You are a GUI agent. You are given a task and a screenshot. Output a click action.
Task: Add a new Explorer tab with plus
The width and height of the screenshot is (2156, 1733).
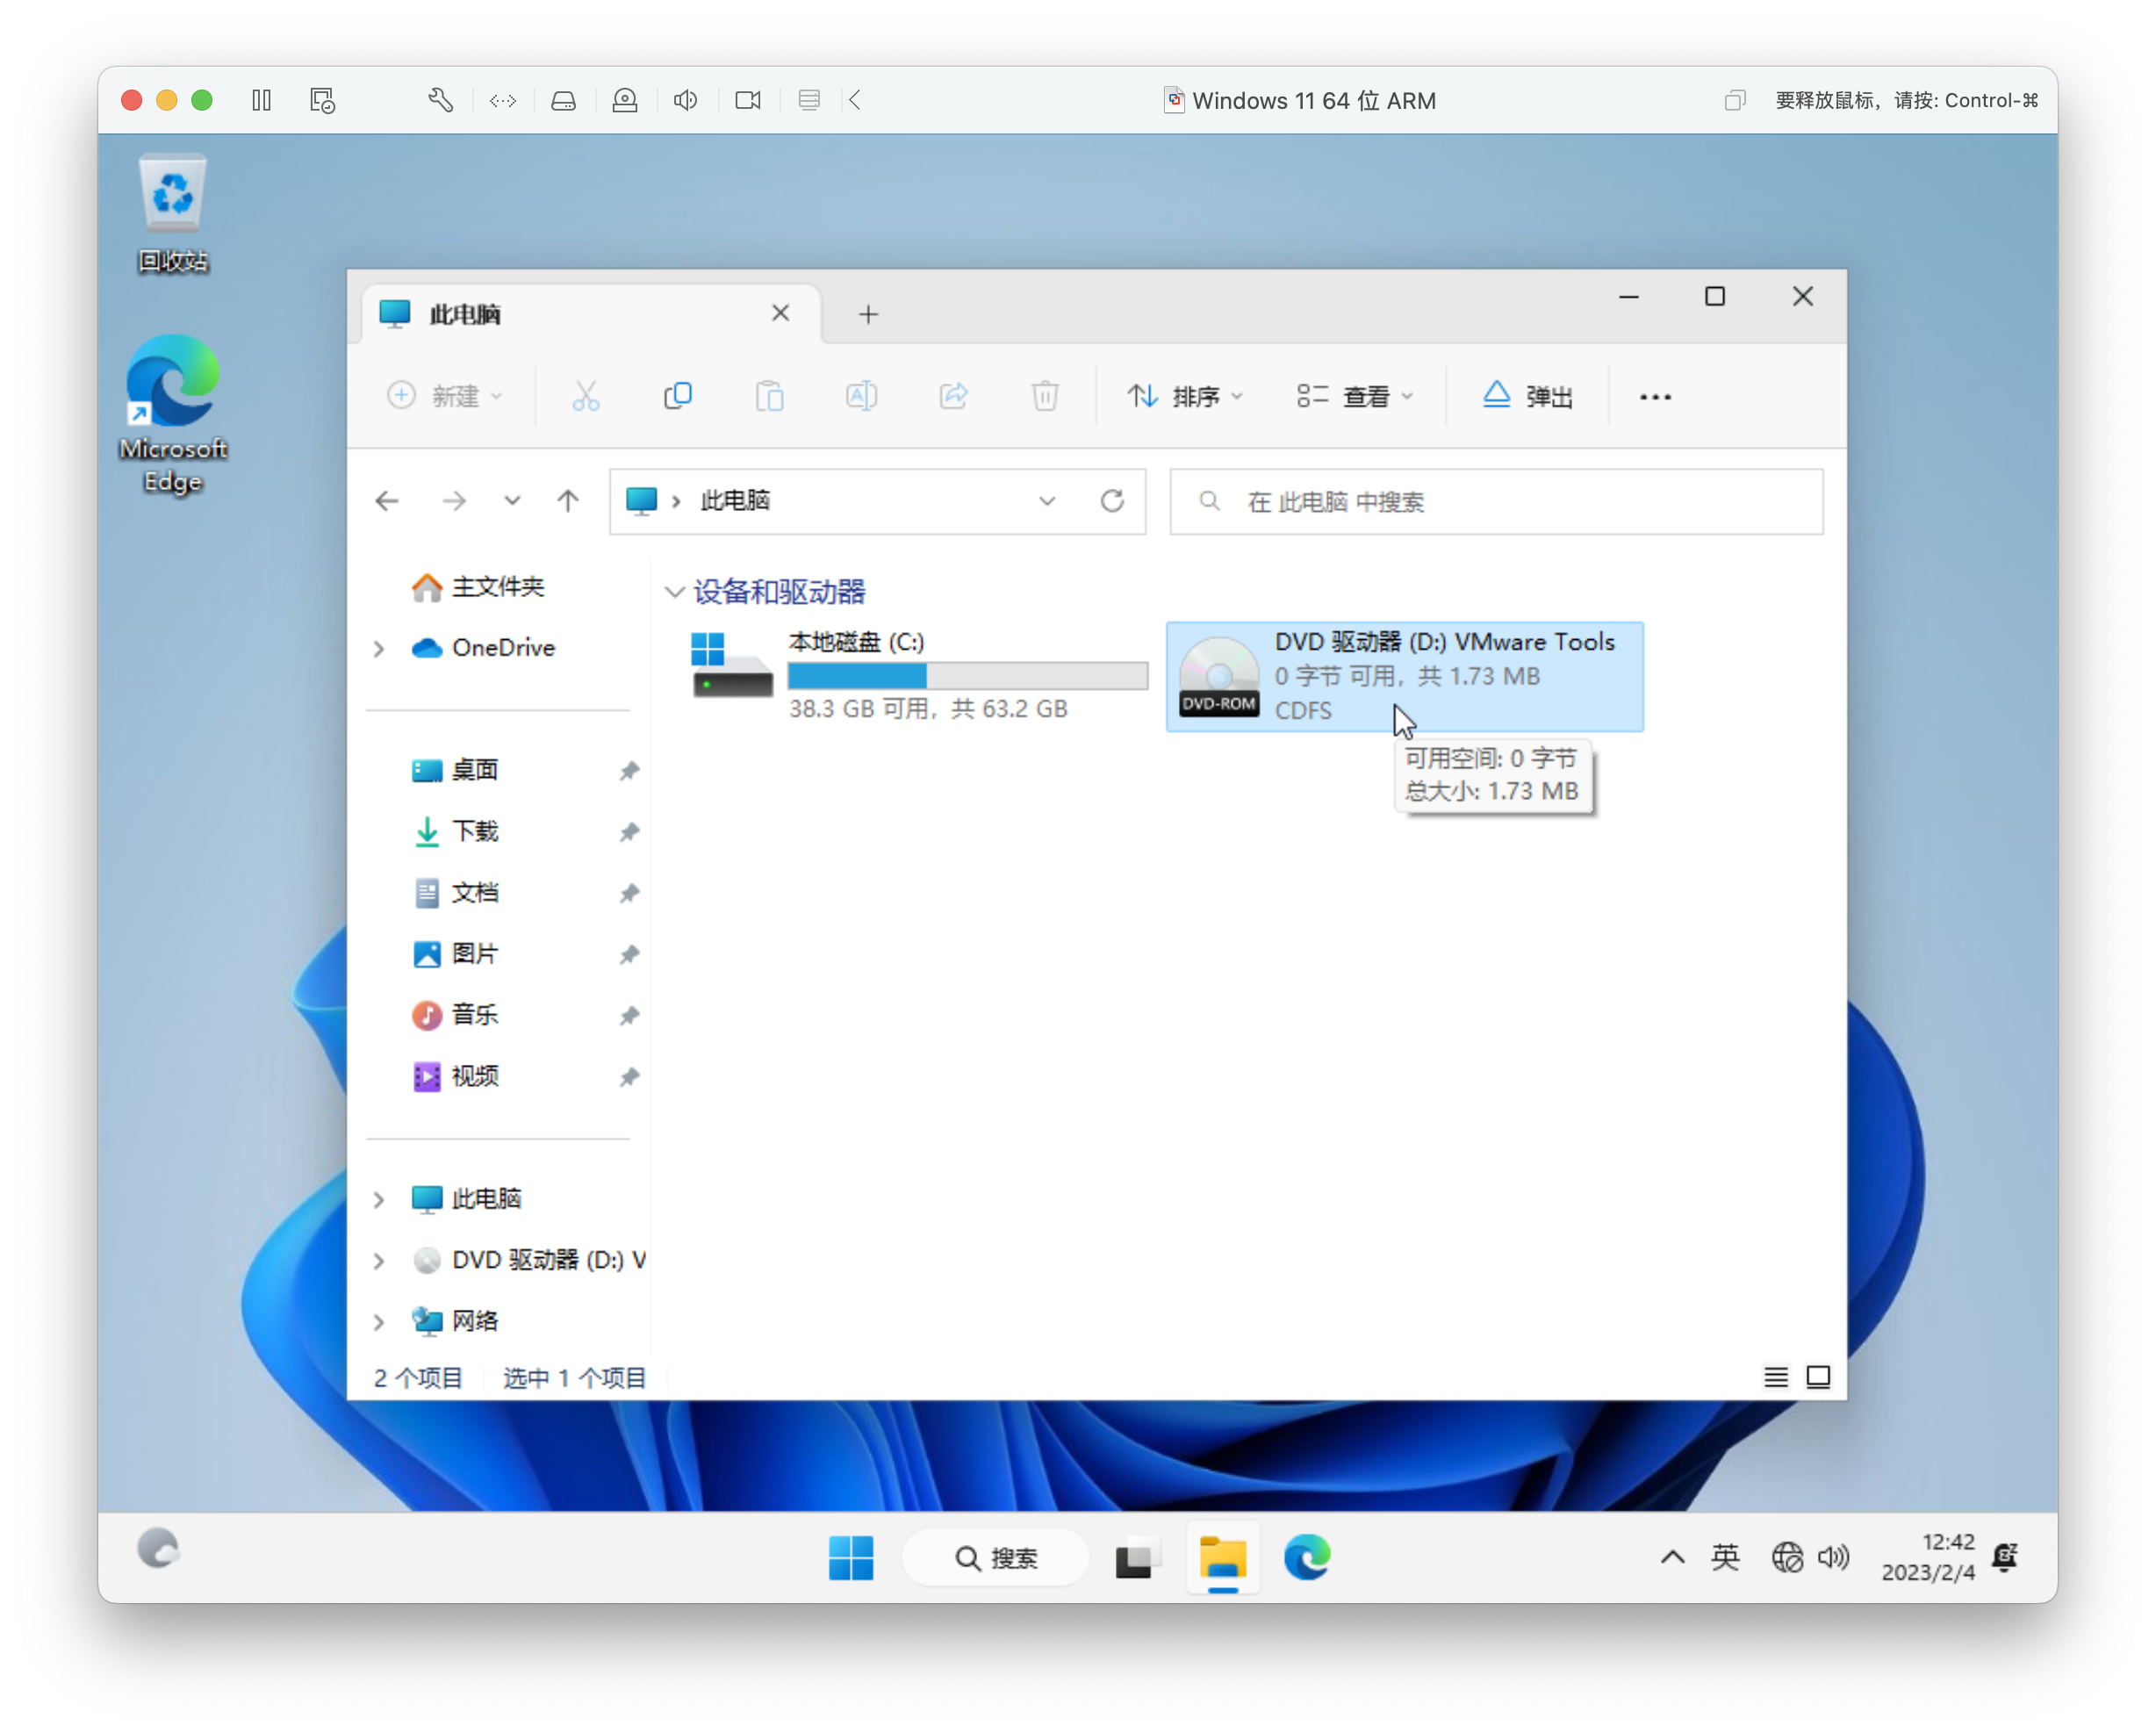(x=868, y=315)
